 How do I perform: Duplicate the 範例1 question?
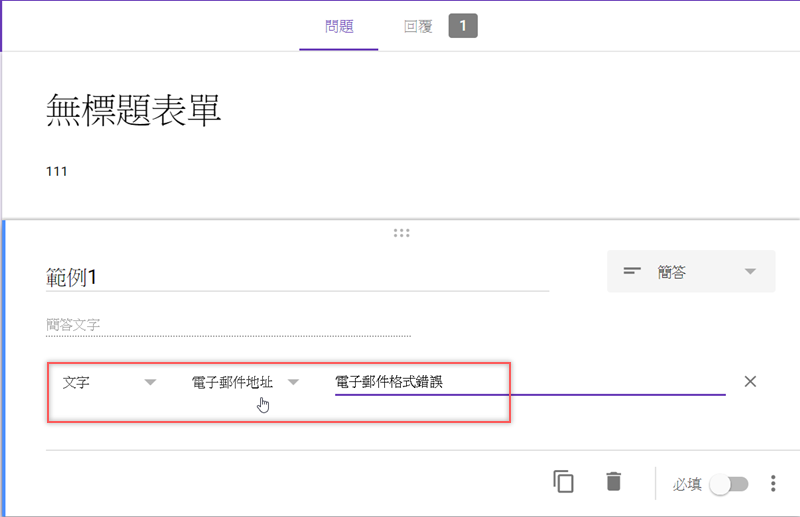(563, 482)
